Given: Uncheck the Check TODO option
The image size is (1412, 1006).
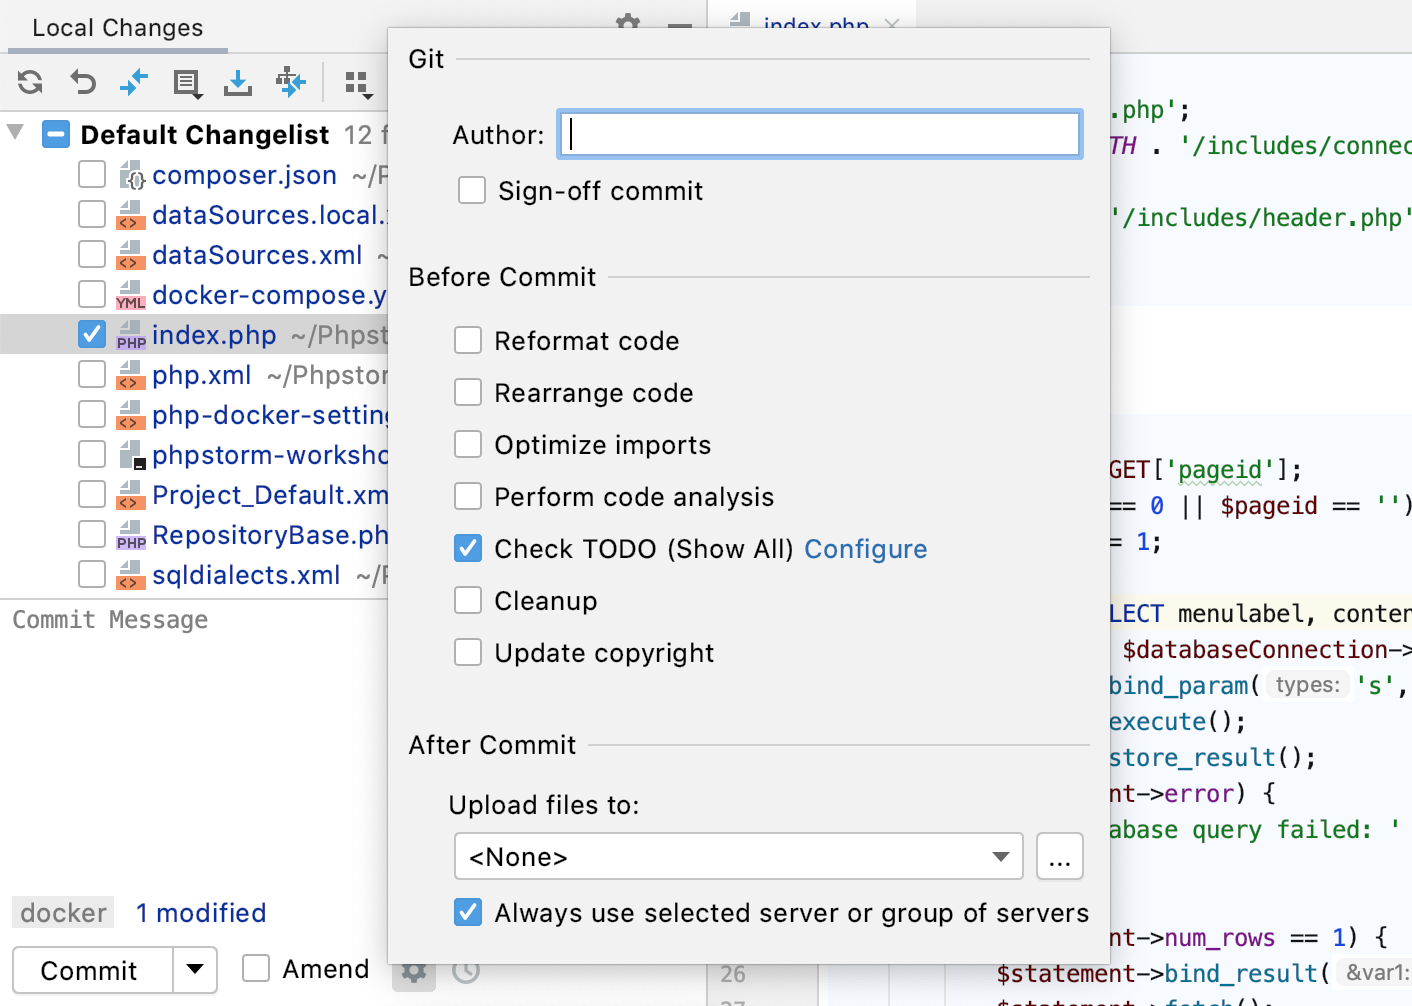Looking at the screenshot, I should pyautogui.click(x=468, y=548).
